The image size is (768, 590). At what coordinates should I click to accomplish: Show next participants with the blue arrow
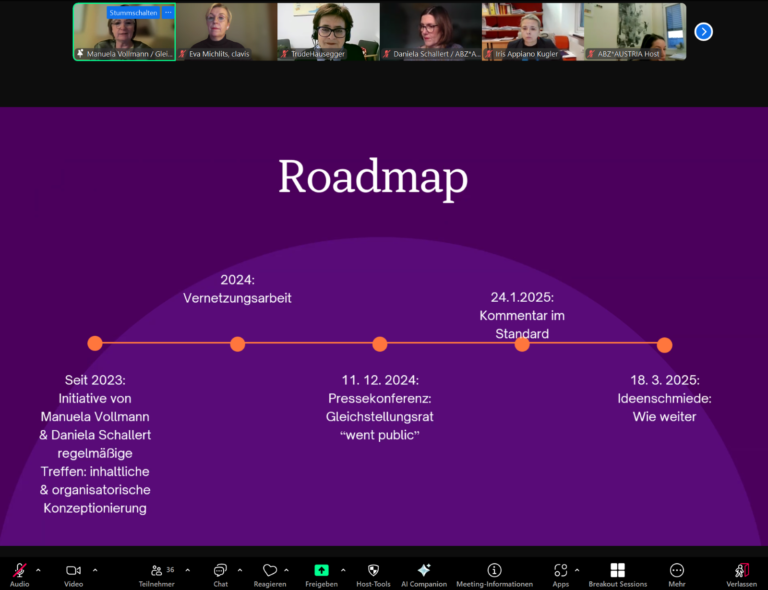[703, 32]
